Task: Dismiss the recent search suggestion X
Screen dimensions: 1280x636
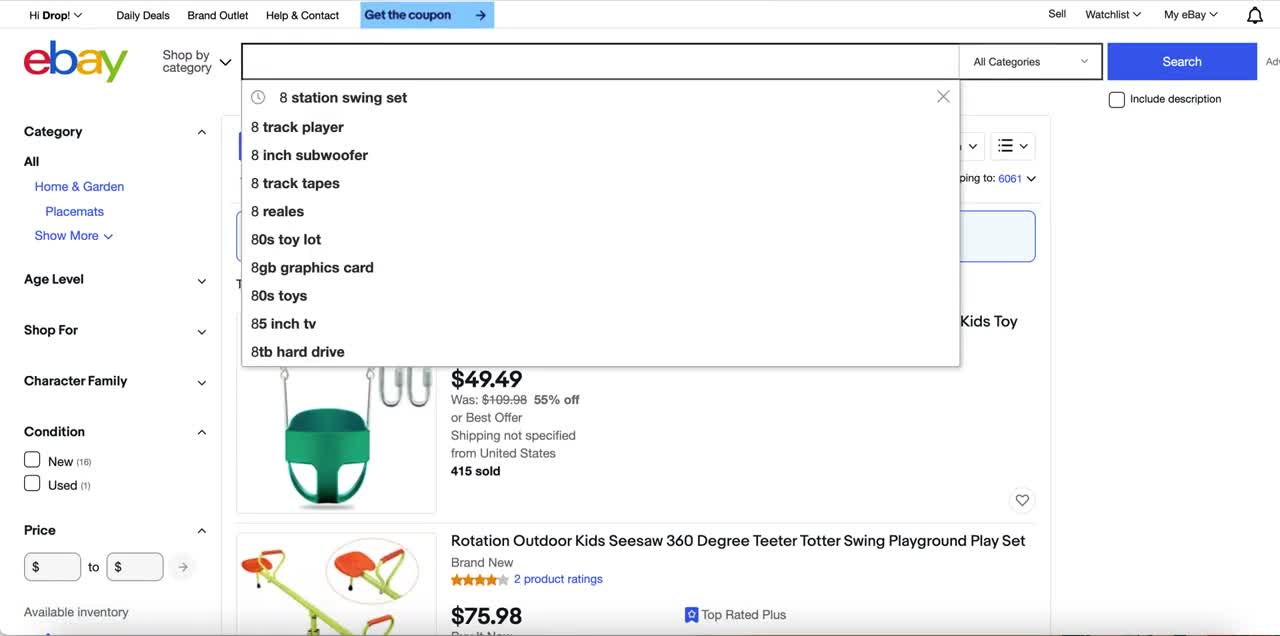Action: pos(943,97)
